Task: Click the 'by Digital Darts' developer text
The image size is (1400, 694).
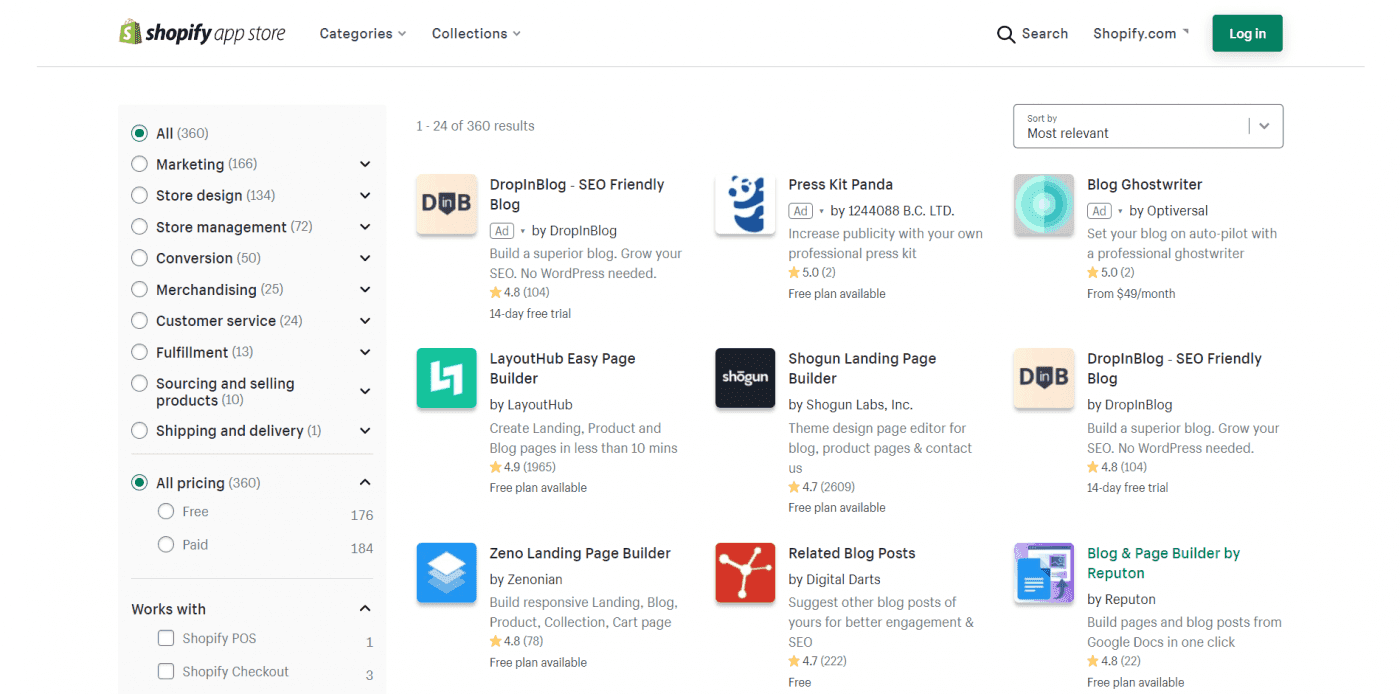Action: click(834, 579)
